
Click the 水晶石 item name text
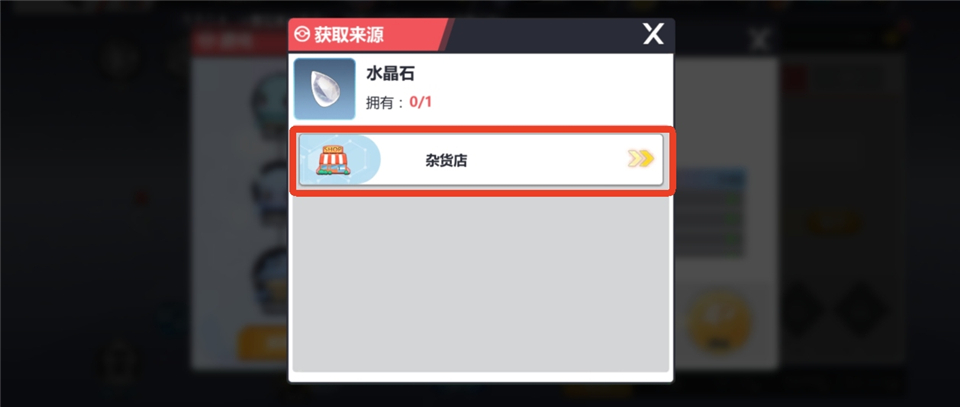click(390, 74)
